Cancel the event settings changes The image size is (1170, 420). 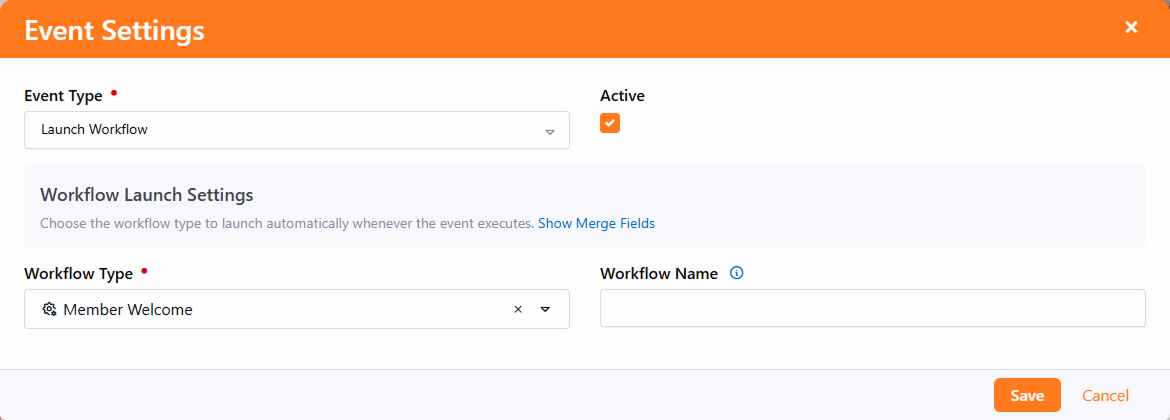click(1105, 395)
